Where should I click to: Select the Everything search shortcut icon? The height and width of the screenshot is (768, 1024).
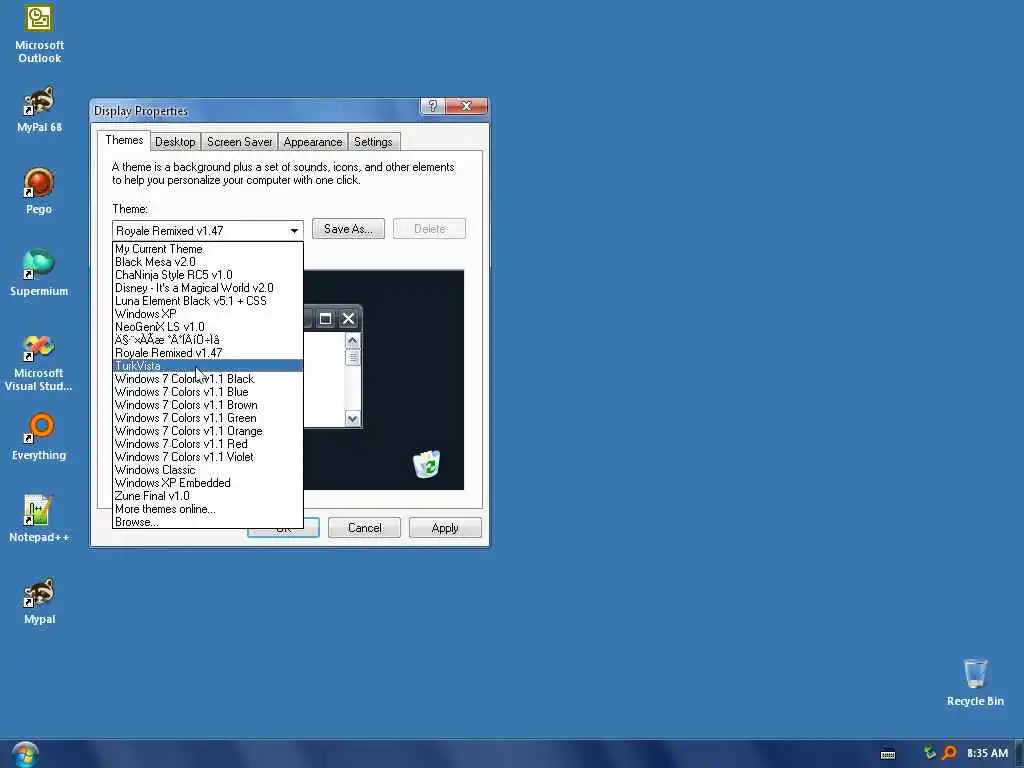coord(39,436)
